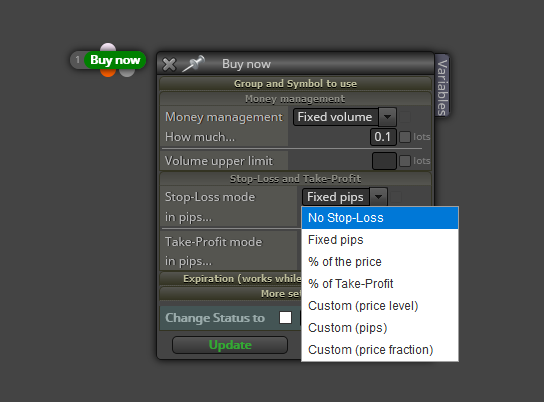Click the orange bottom connector of Buy now block
544x402 pixels.
click(x=108, y=72)
